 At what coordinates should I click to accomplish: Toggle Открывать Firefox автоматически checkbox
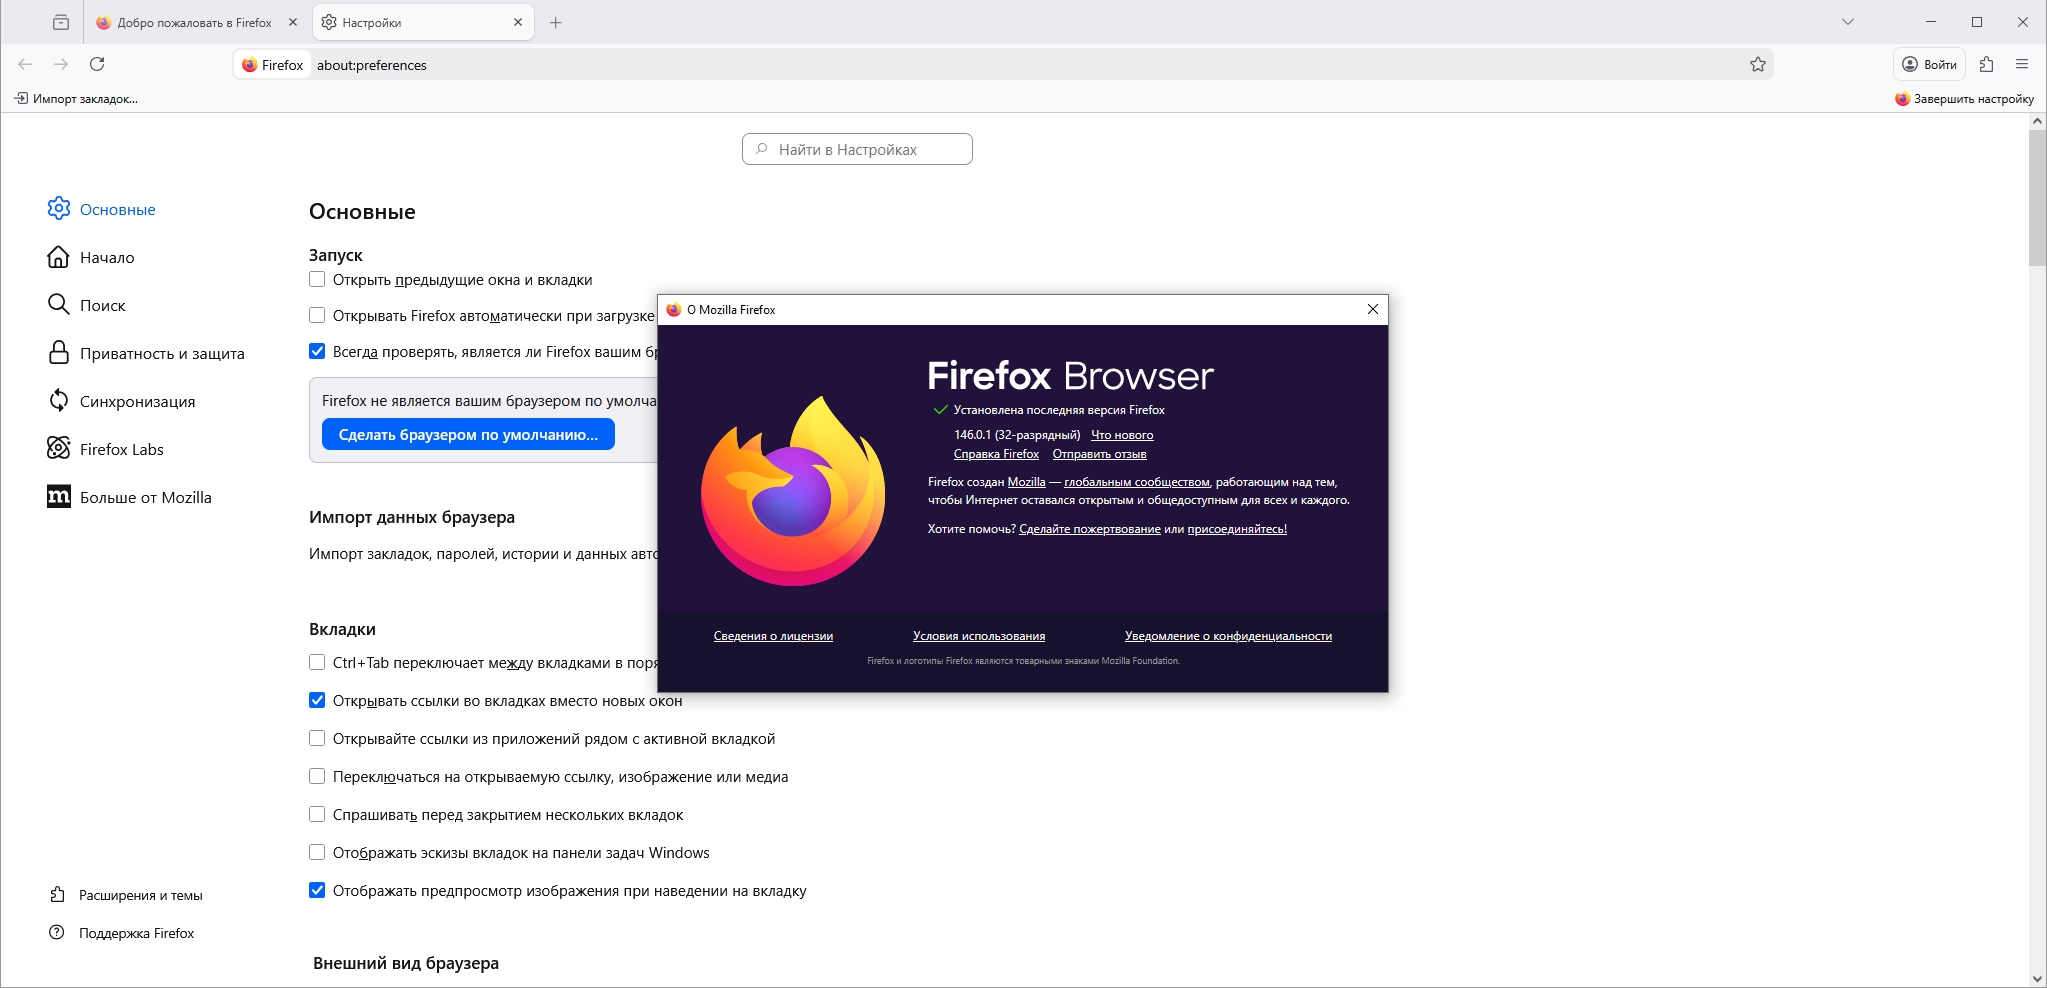[317, 315]
